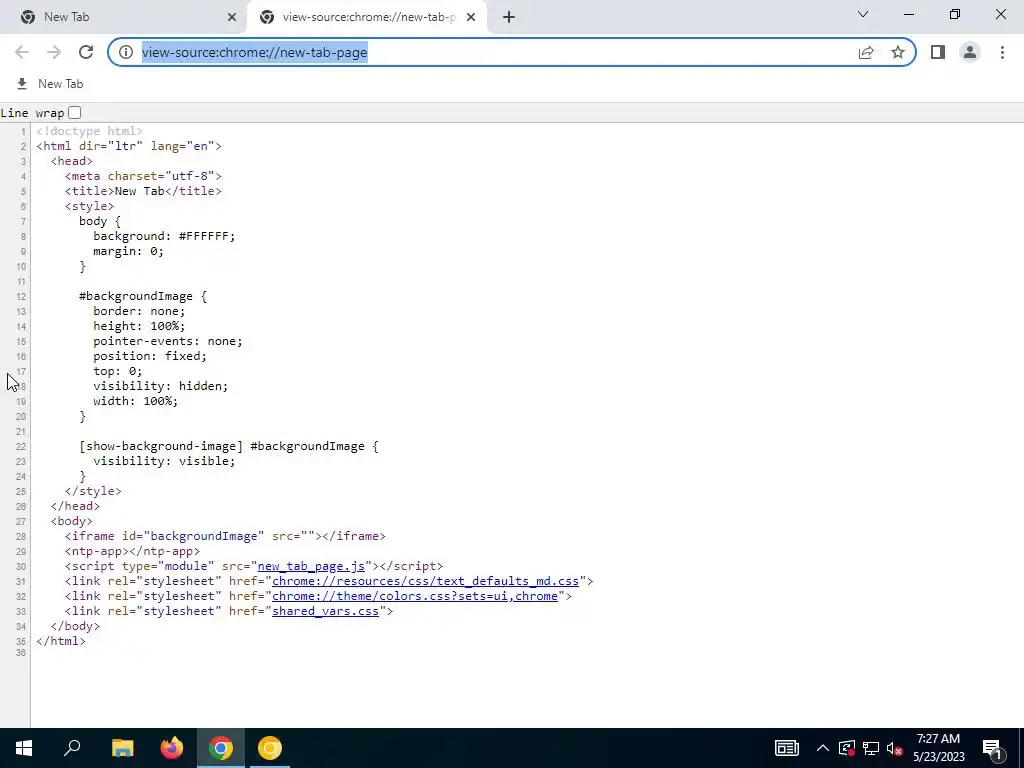This screenshot has height=768, width=1024.
Task: Click the 'visibility: hidden;' line
Action: pos(161,387)
